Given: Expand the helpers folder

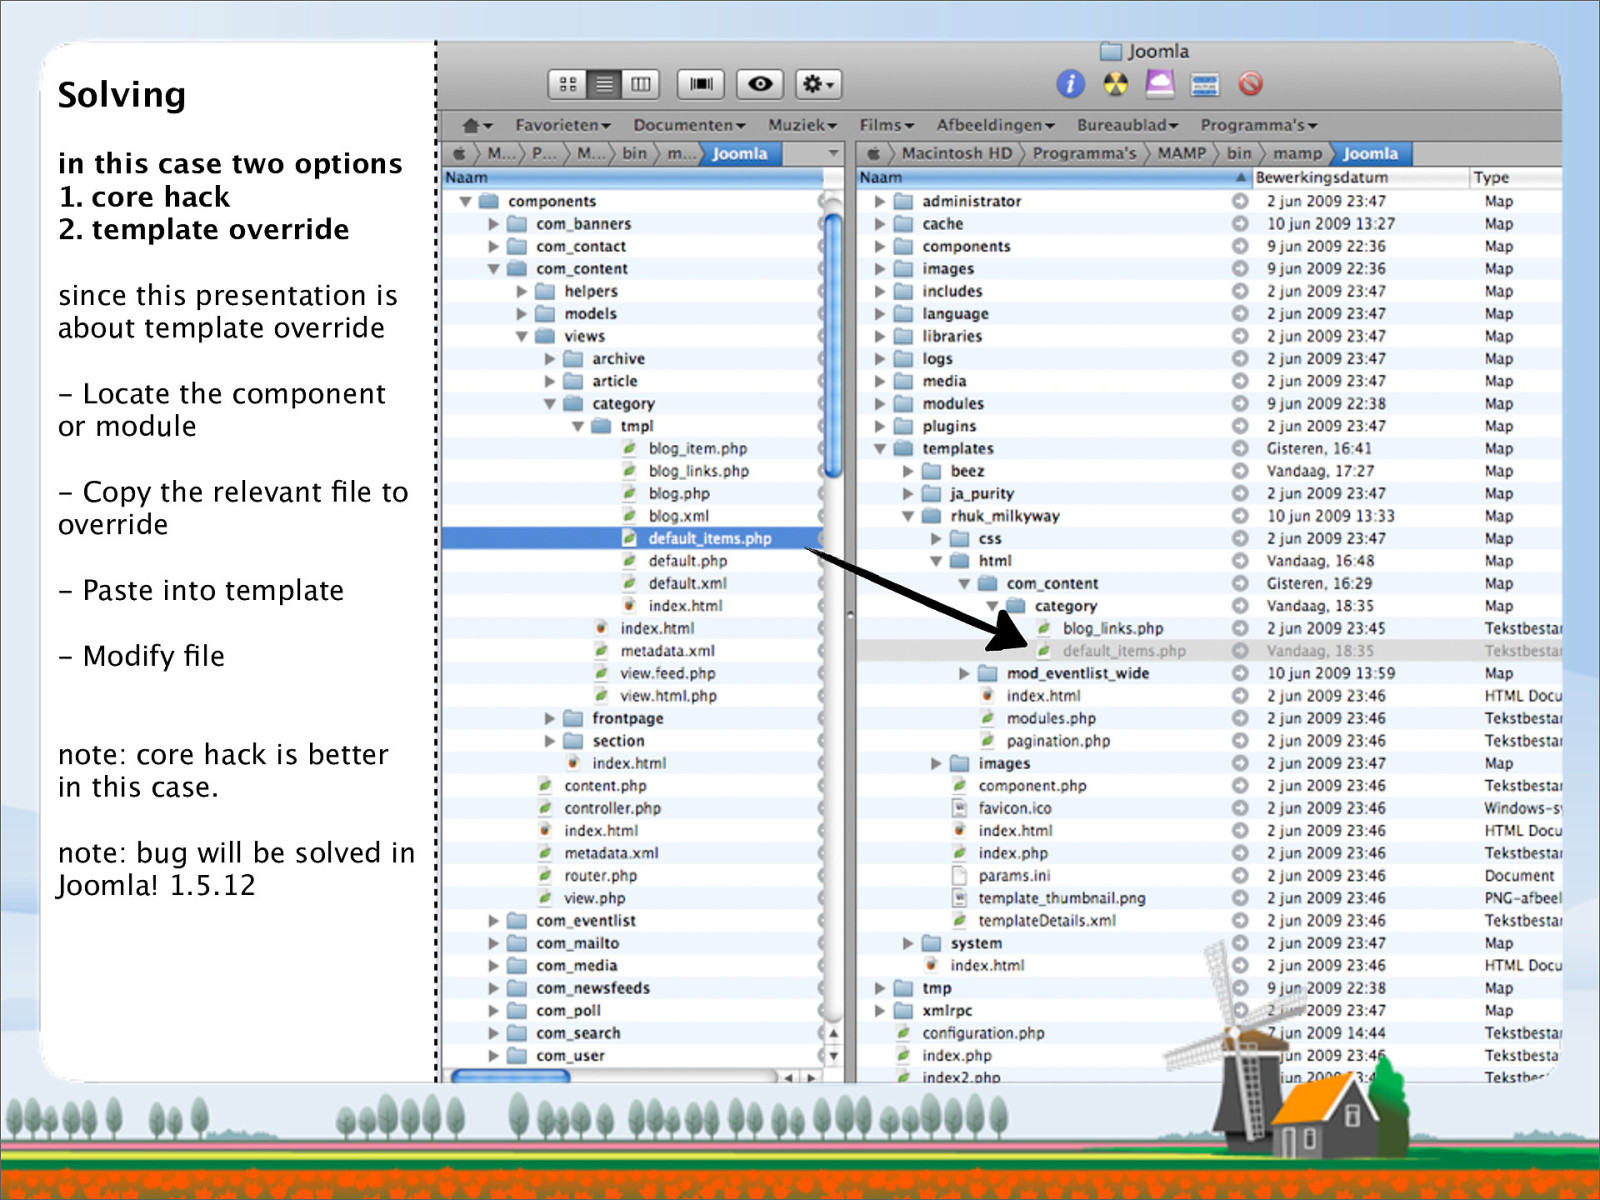Looking at the screenshot, I should pos(521,291).
